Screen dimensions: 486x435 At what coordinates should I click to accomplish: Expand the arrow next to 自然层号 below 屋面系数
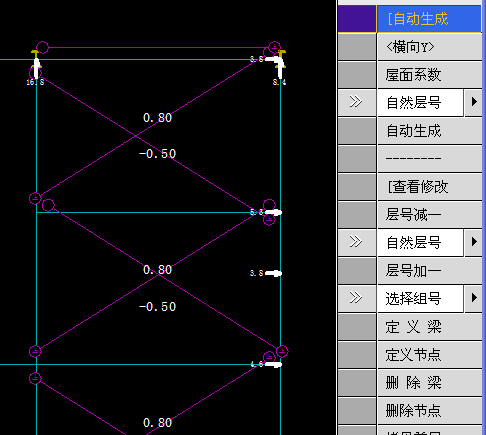[473, 102]
